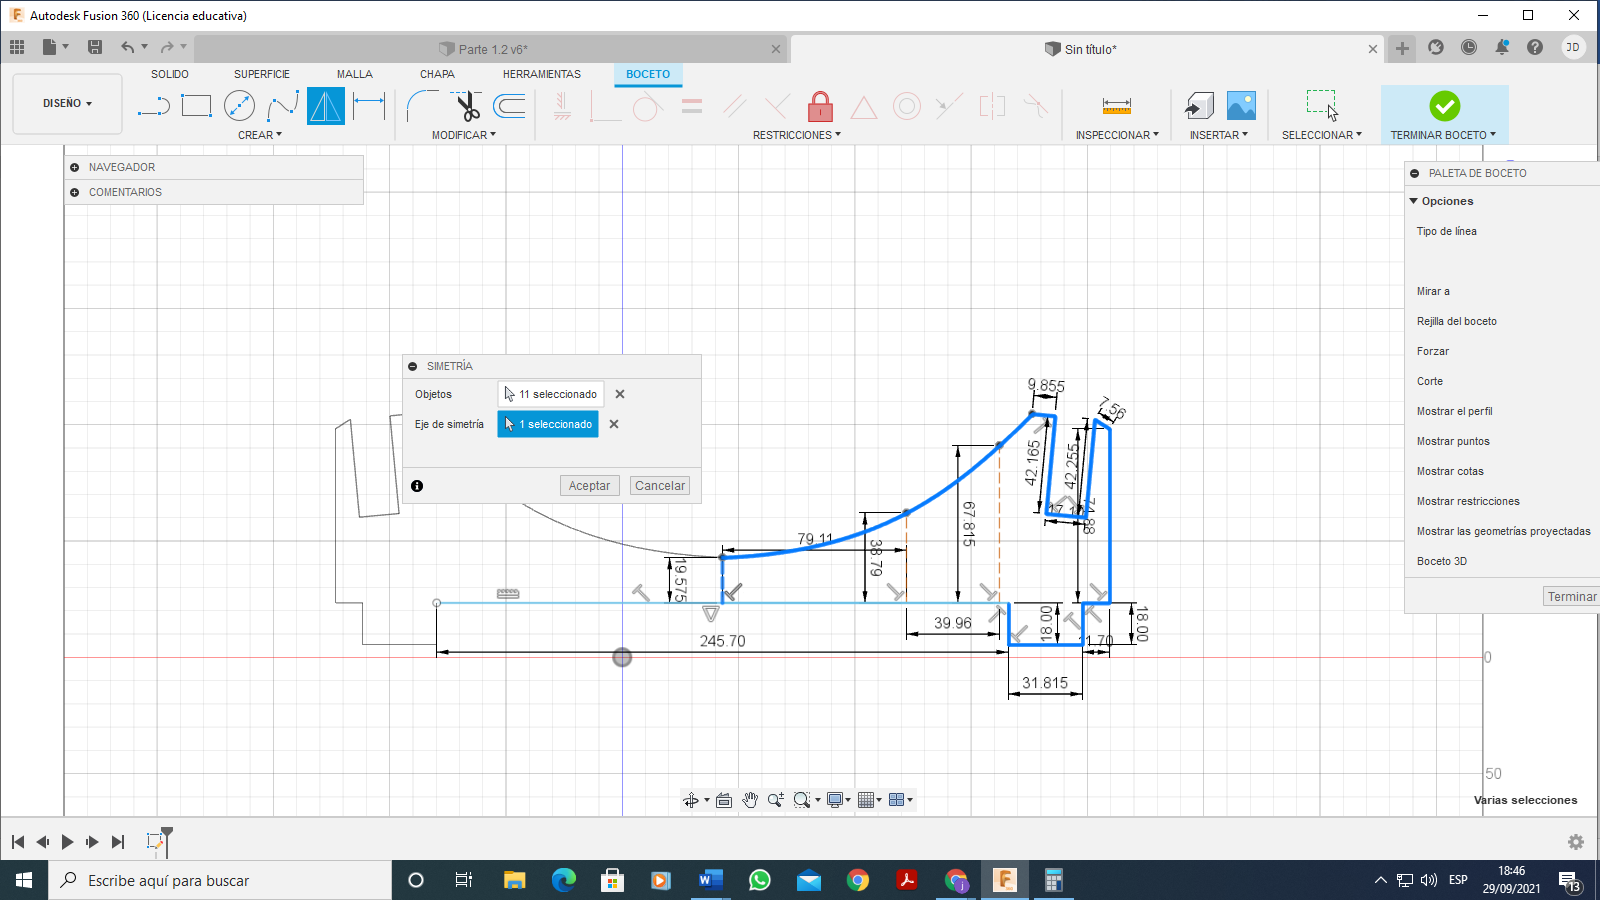
Task: Click the green Terminar Boceto checkmark
Action: [1444, 106]
